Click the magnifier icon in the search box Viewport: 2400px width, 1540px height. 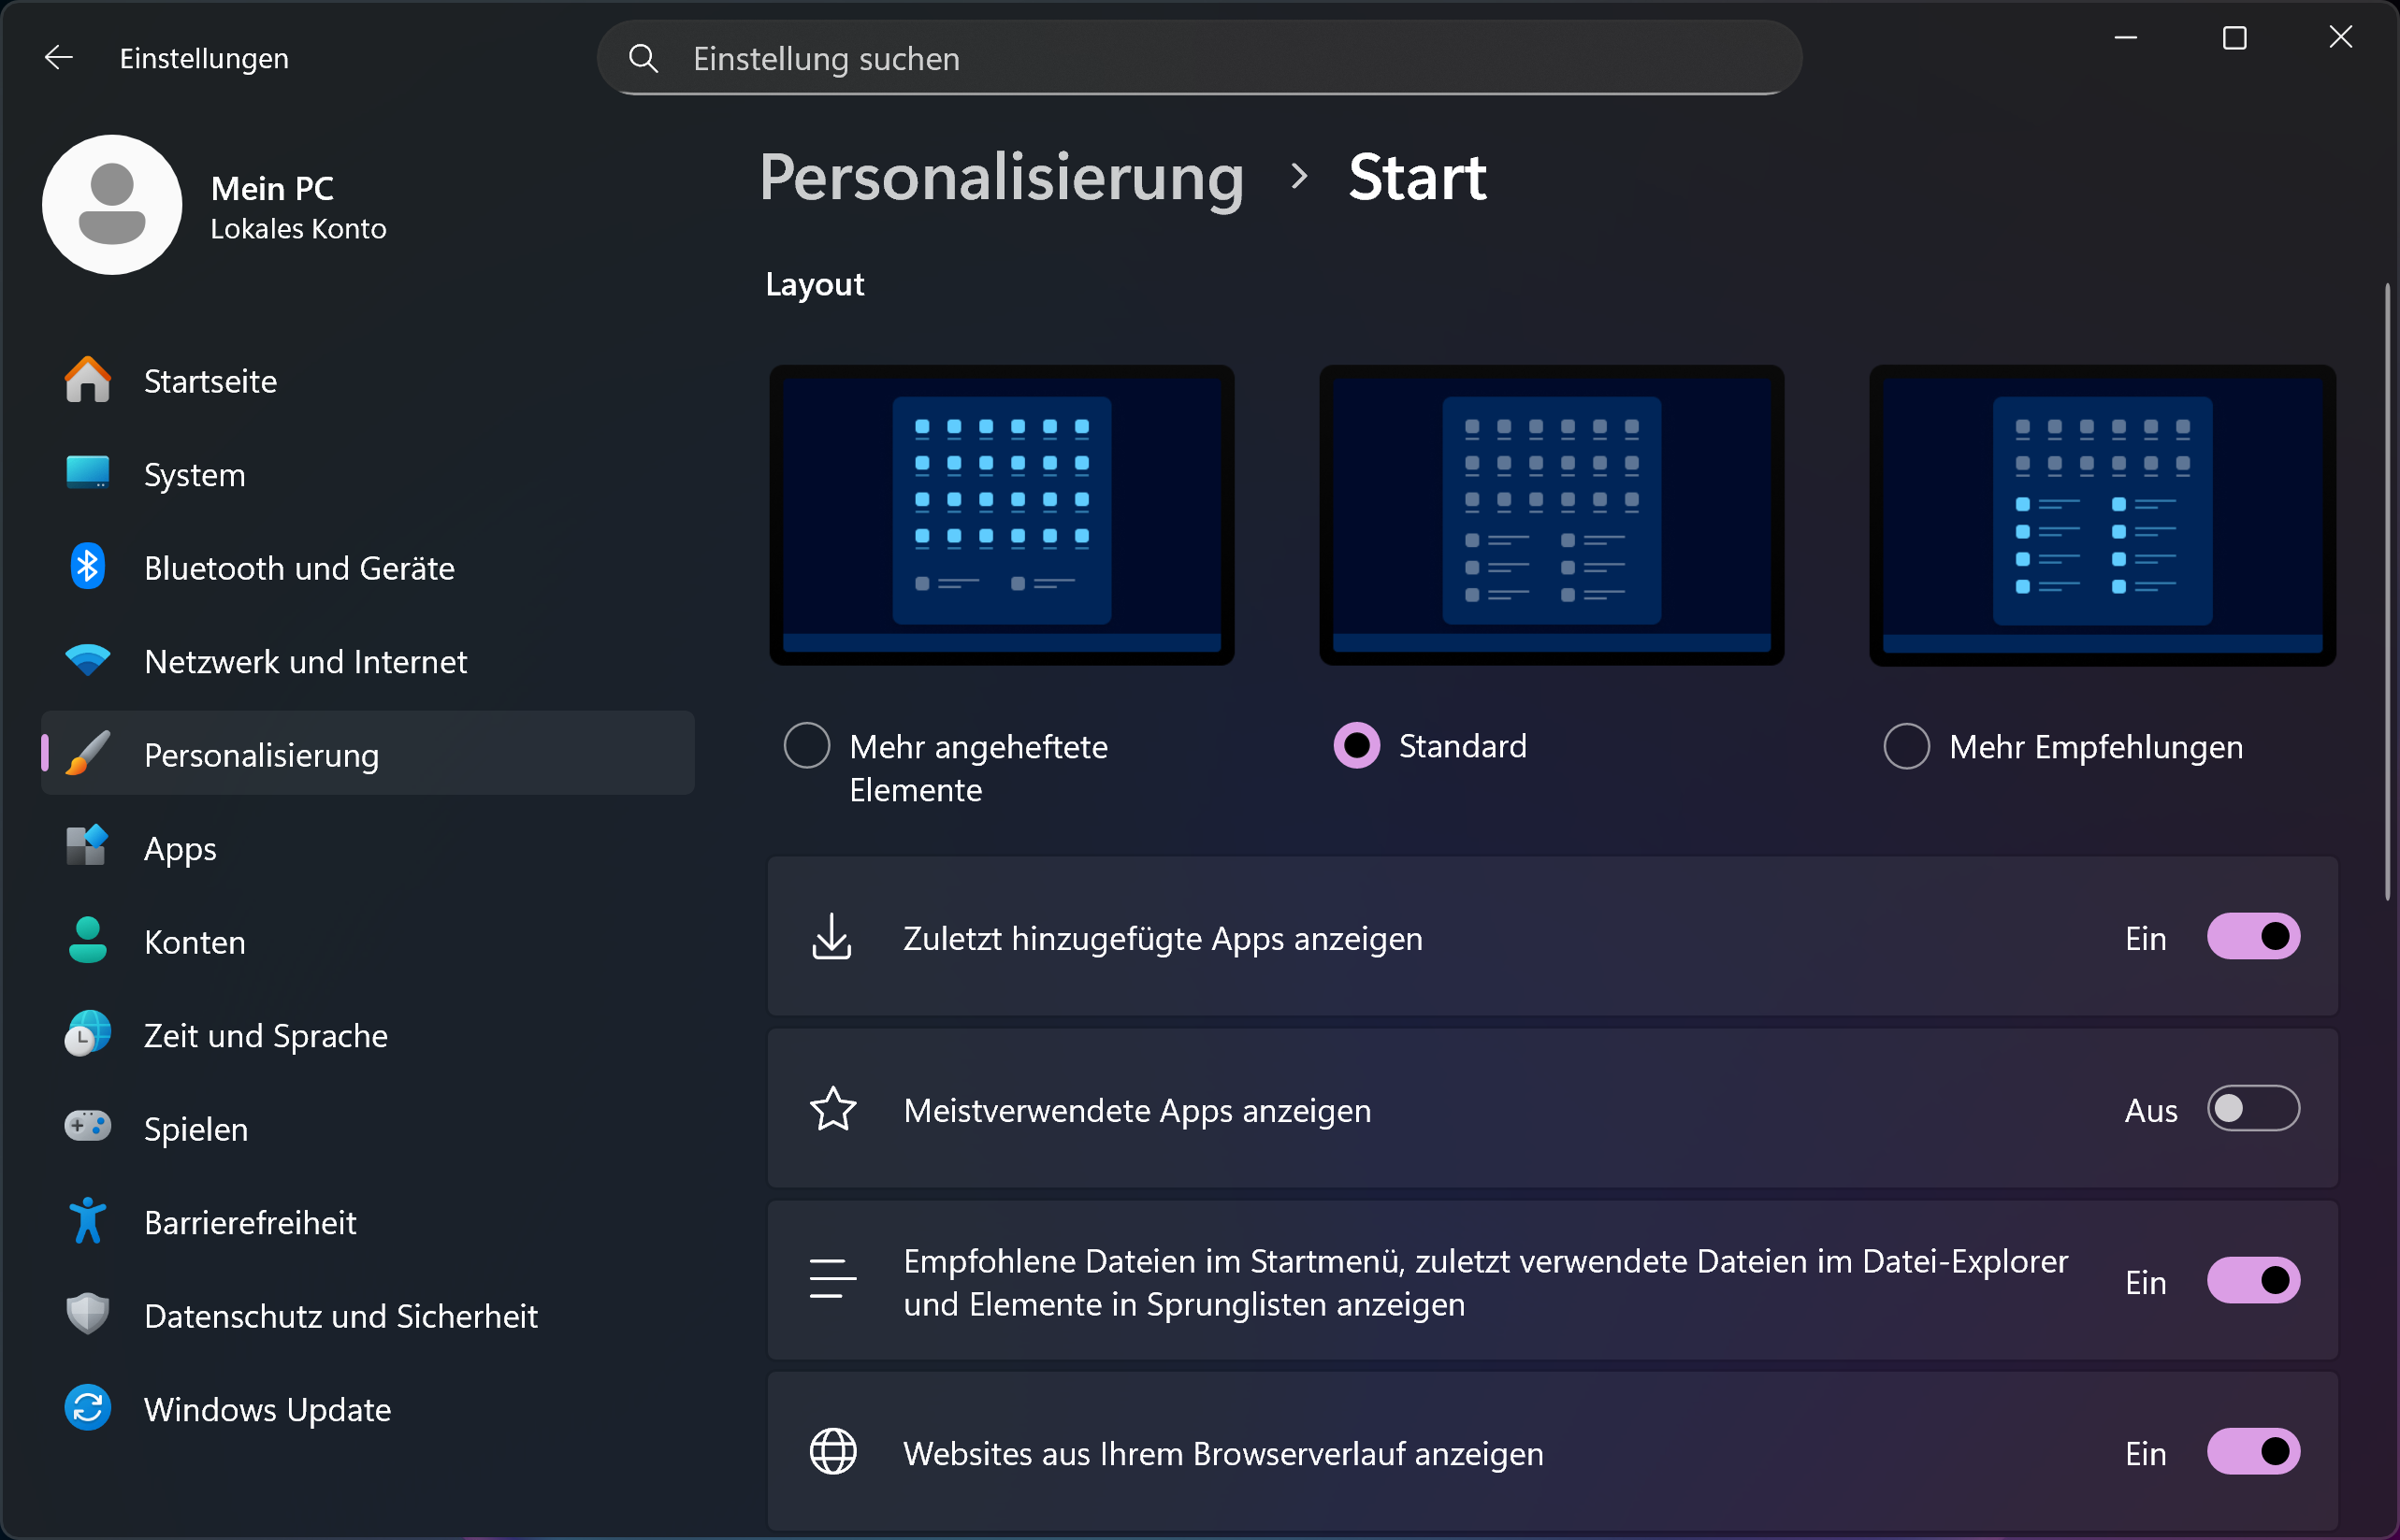(643, 59)
